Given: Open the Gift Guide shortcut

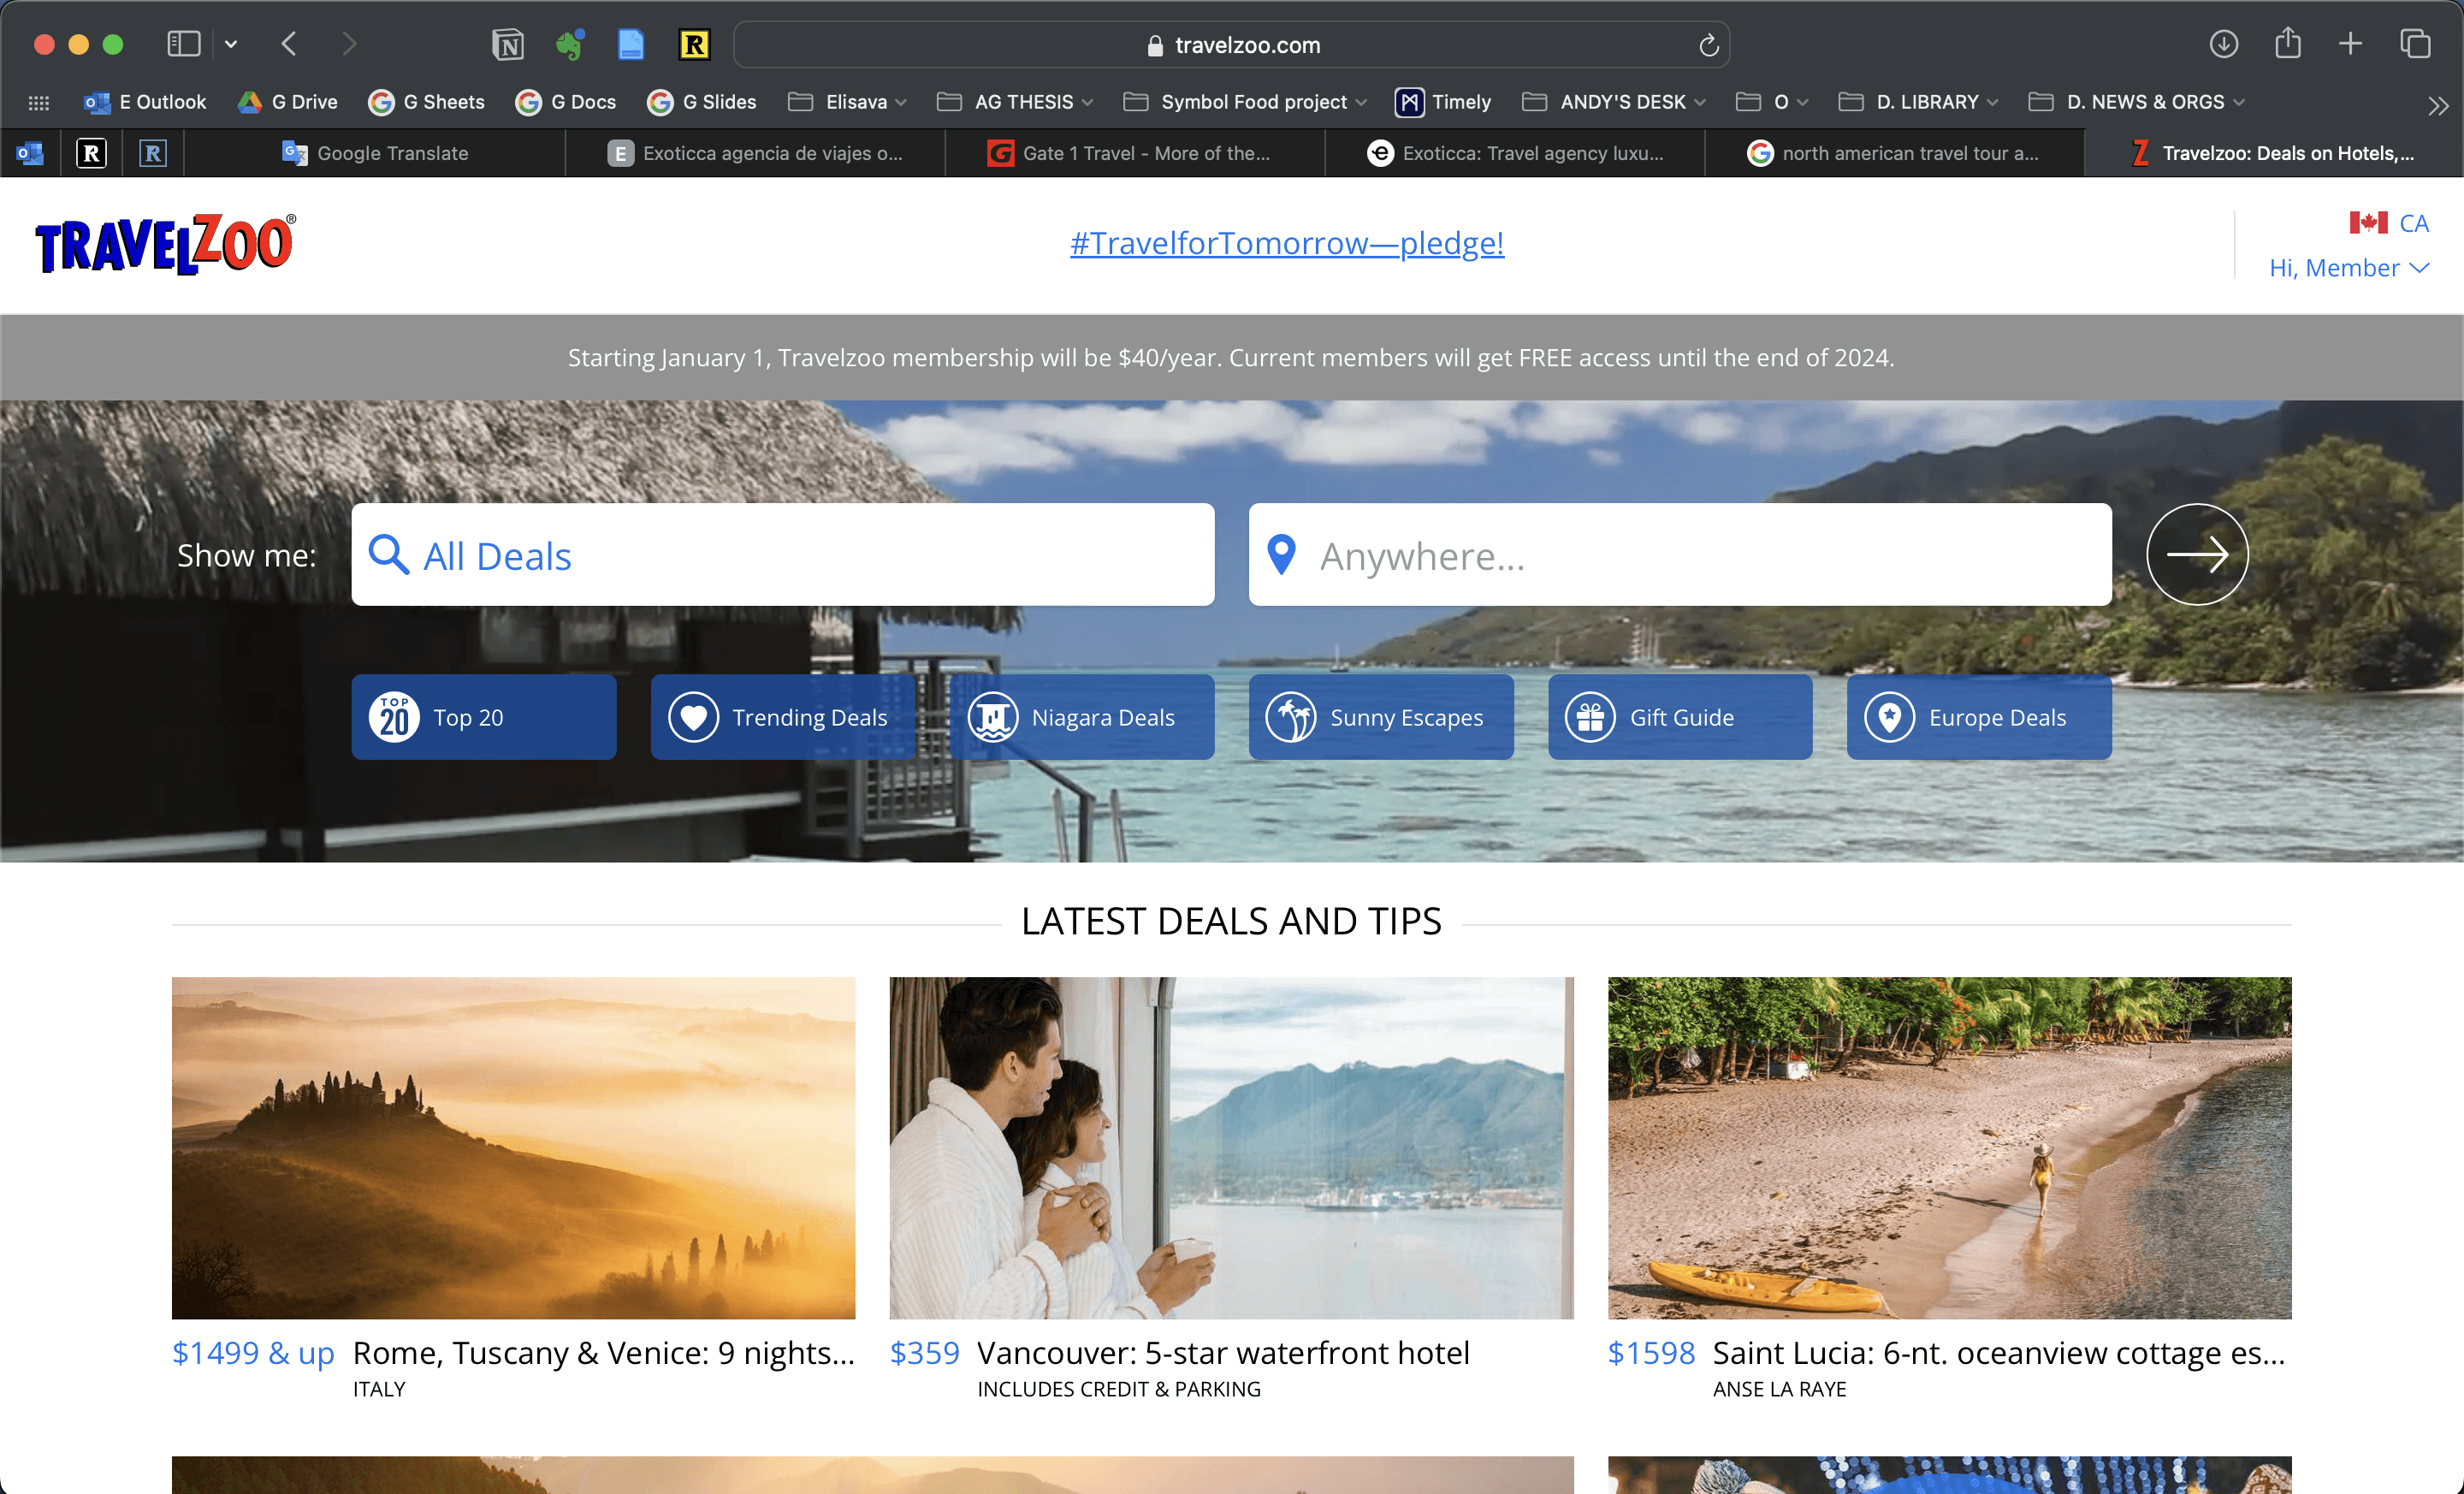Looking at the screenshot, I should 1680,717.
